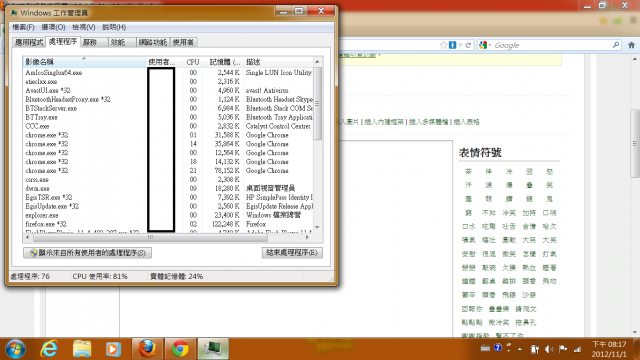Click the process list scroll-right arrow
640x360 pixels.
click(x=307, y=237)
